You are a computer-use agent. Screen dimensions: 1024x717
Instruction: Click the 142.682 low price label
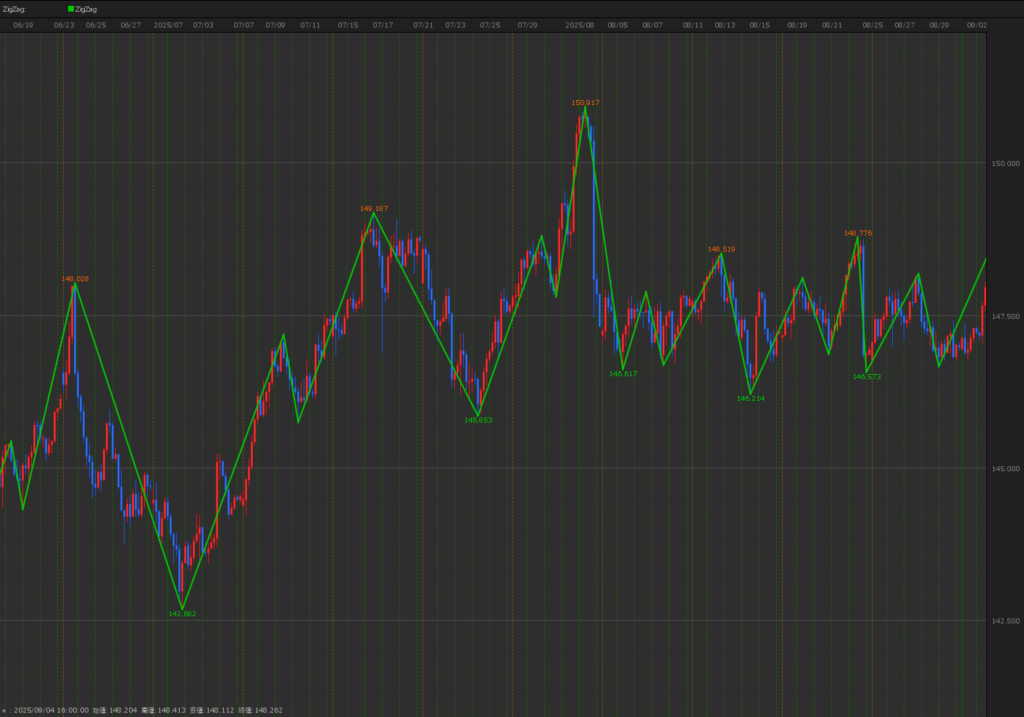tap(182, 614)
